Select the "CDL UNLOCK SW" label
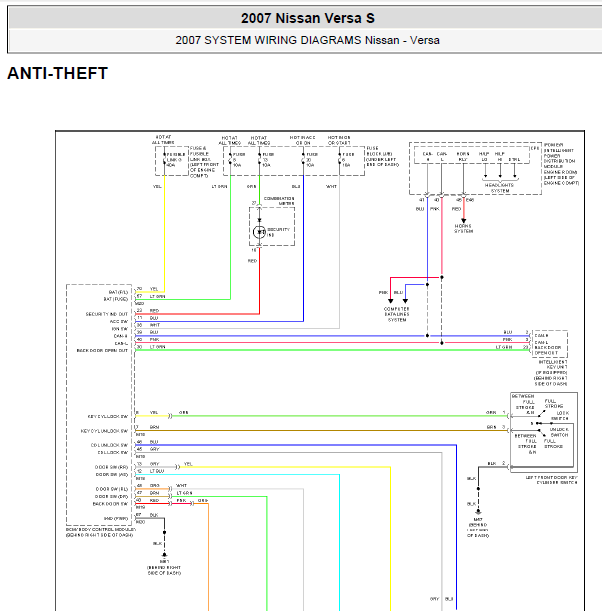Screen dimensions: 602x611 point(109,445)
